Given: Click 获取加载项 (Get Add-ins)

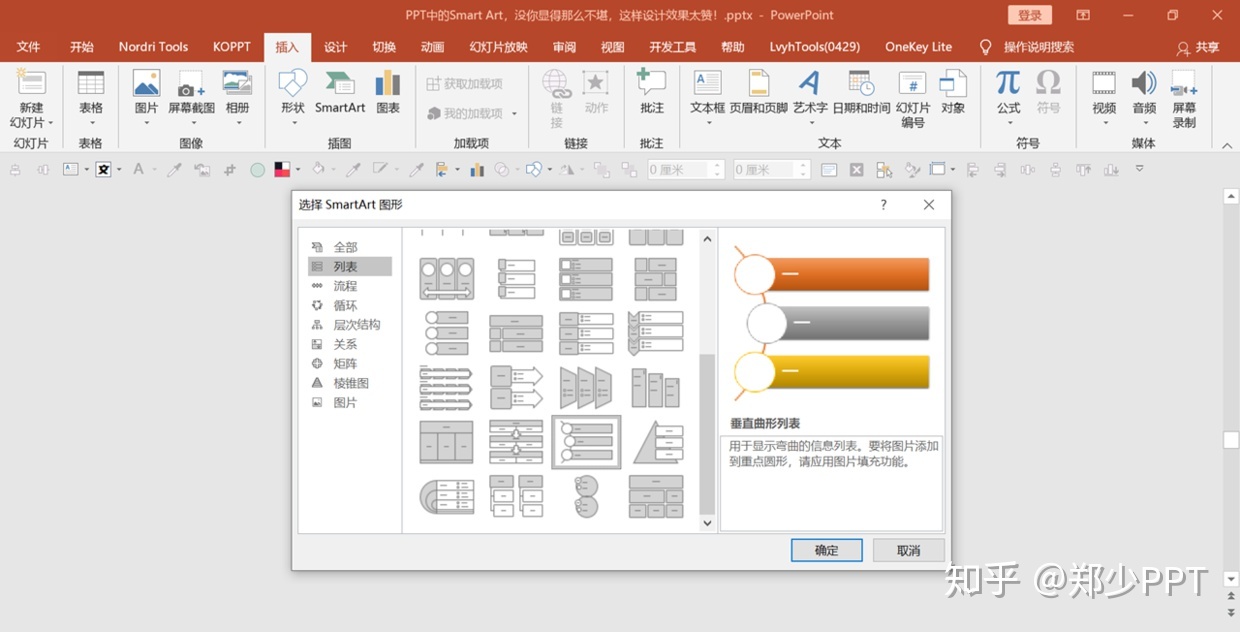Looking at the screenshot, I should tap(465, 84).
